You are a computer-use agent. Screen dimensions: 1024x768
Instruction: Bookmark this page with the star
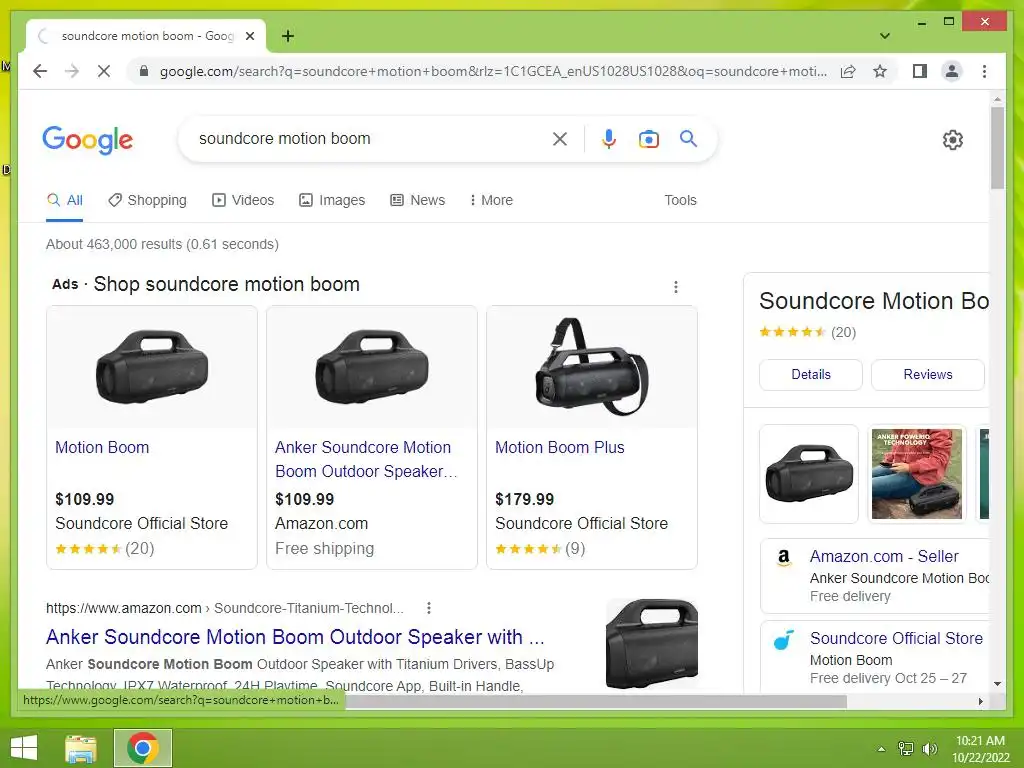880,71
